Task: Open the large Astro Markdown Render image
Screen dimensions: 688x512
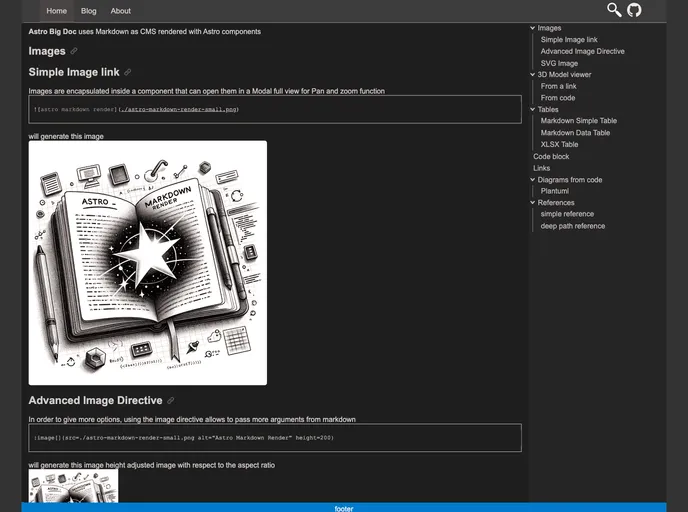Action: pyautogui.click(x=147, y=263)
